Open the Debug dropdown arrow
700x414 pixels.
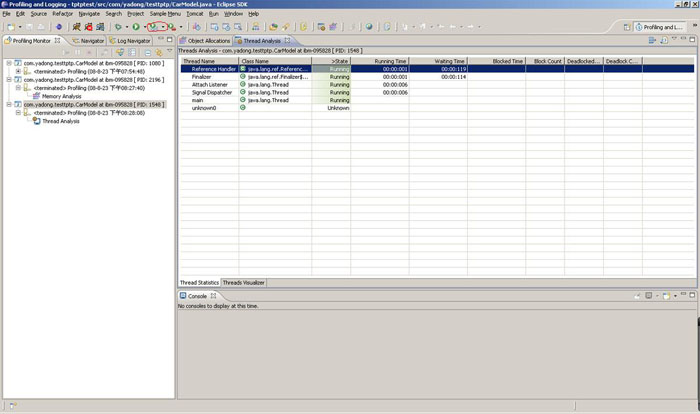pyautogui.click(x=127, y=27)
